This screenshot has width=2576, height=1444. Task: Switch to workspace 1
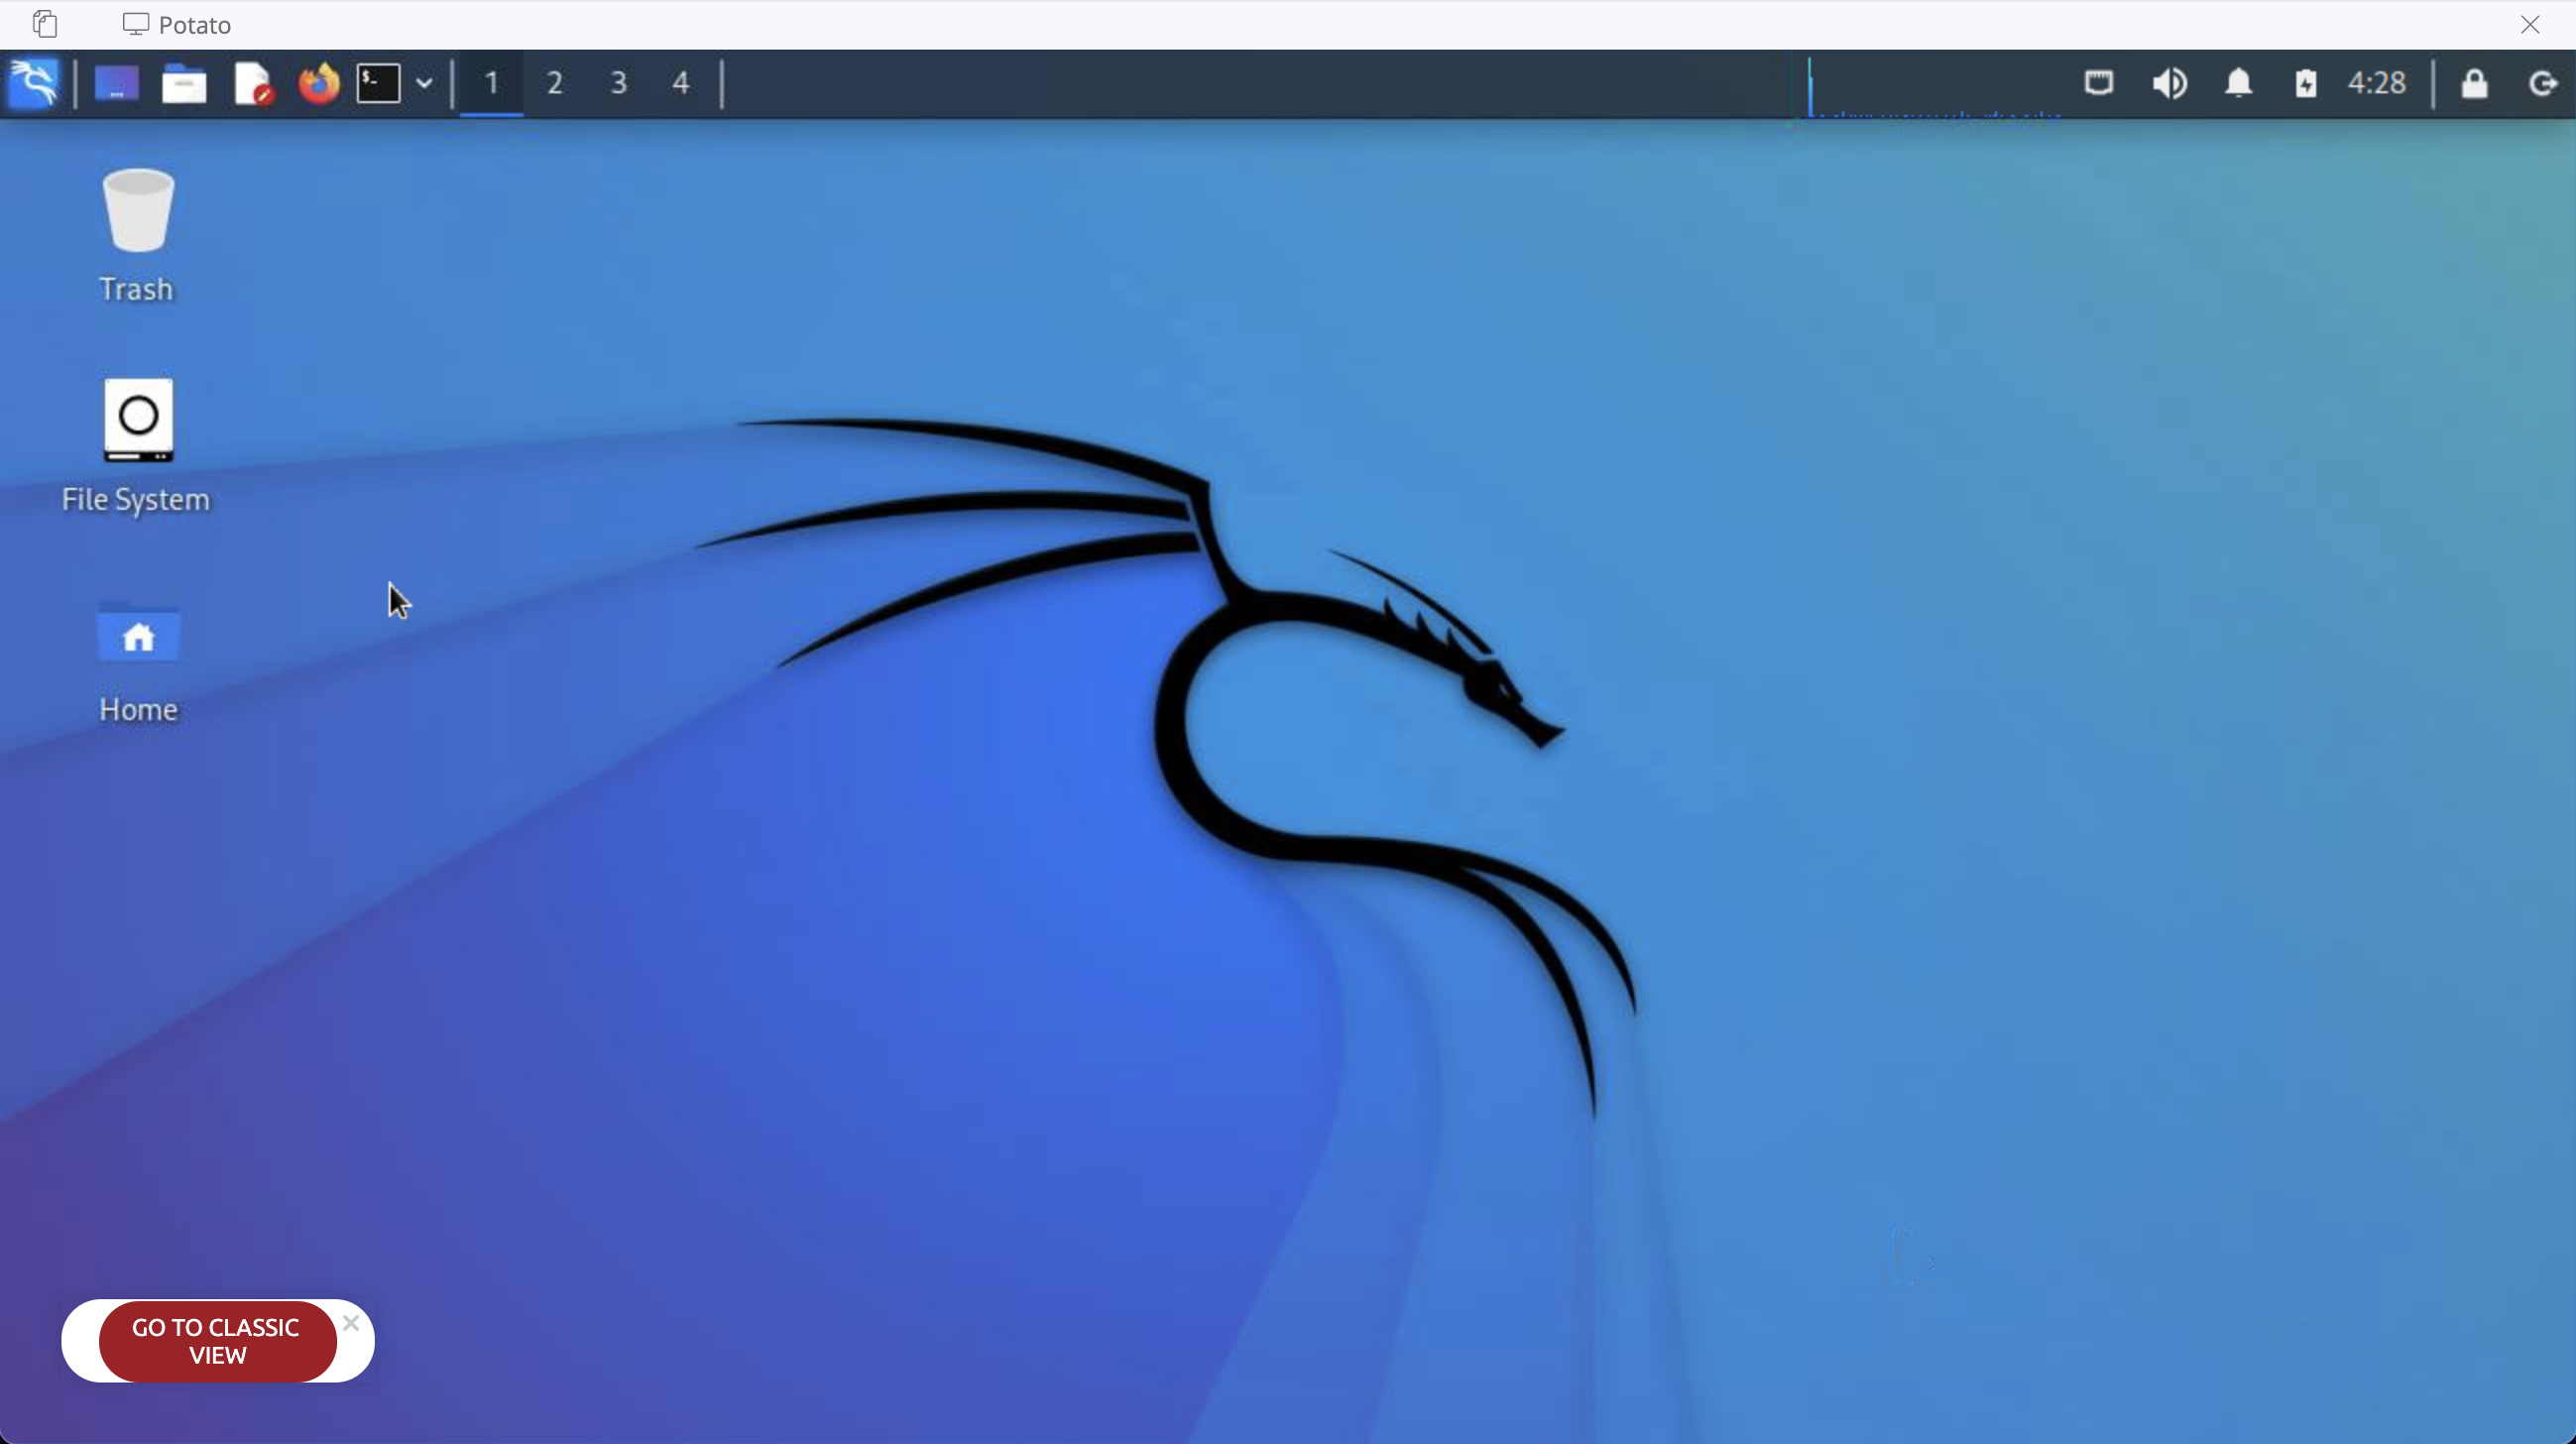click(491, 83)
